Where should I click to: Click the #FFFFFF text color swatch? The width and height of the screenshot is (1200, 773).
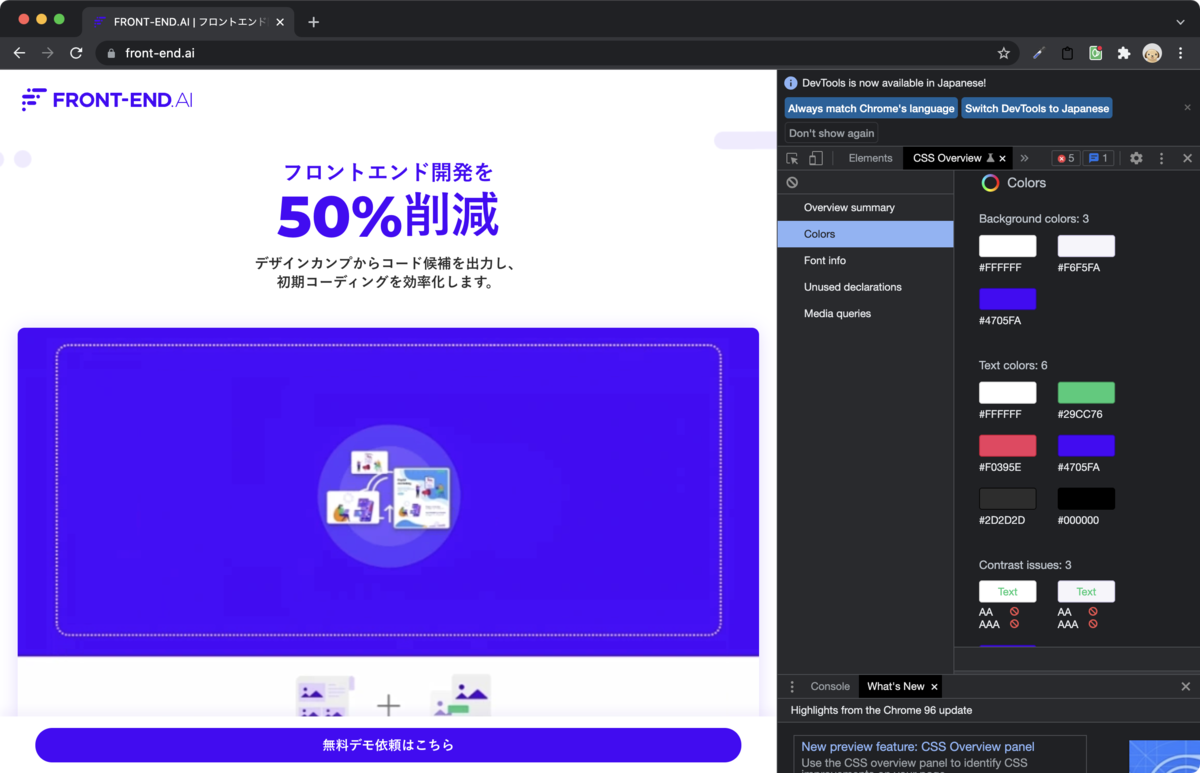pyautogui.click(x=1007, y=393)
